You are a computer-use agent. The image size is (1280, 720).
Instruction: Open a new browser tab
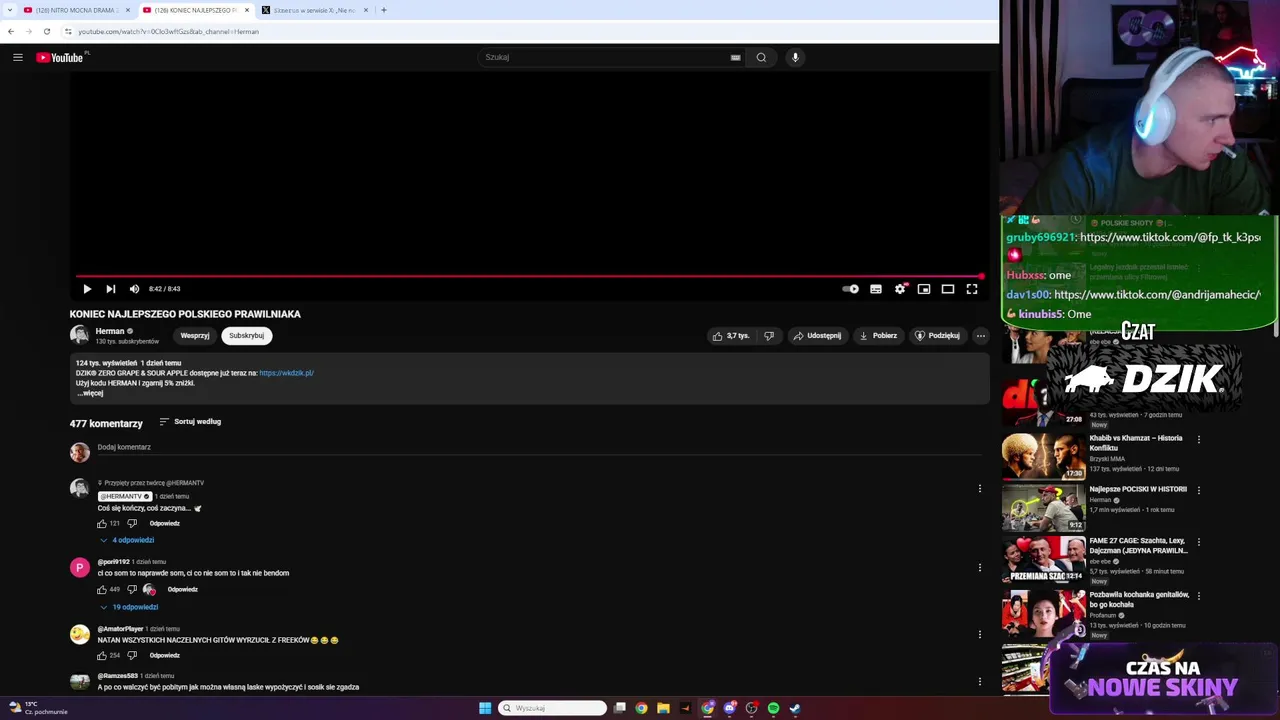click(x=384, y=10)
